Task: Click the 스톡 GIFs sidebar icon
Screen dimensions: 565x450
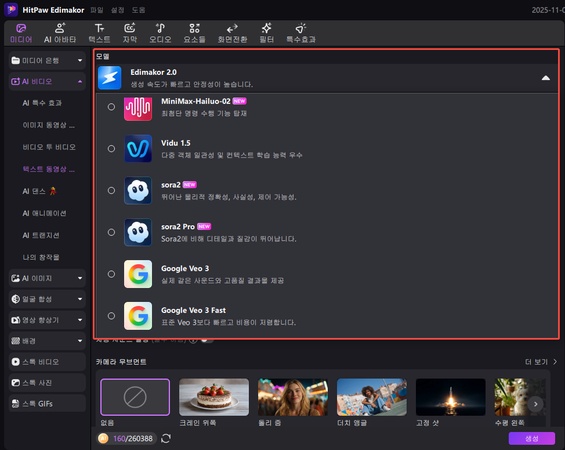Action: point(15,404)
